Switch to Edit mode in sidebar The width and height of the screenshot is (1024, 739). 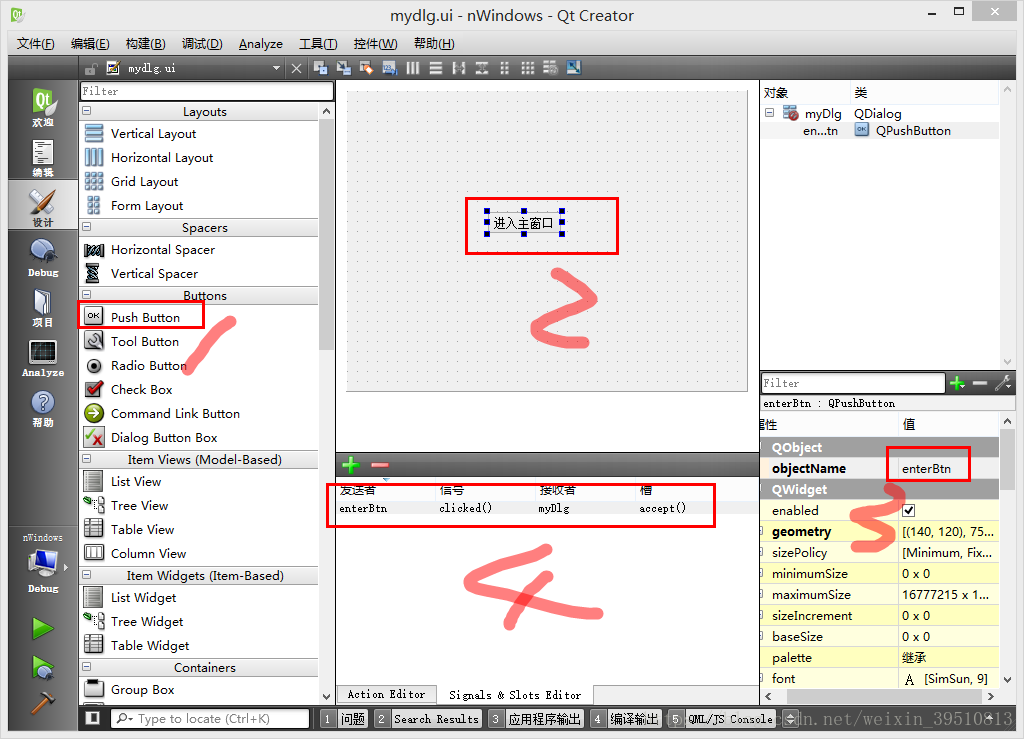point(42,157)
